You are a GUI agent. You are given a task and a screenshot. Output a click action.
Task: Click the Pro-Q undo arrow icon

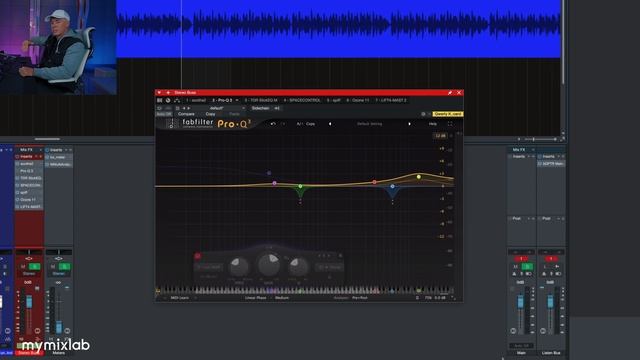point(273,124)
